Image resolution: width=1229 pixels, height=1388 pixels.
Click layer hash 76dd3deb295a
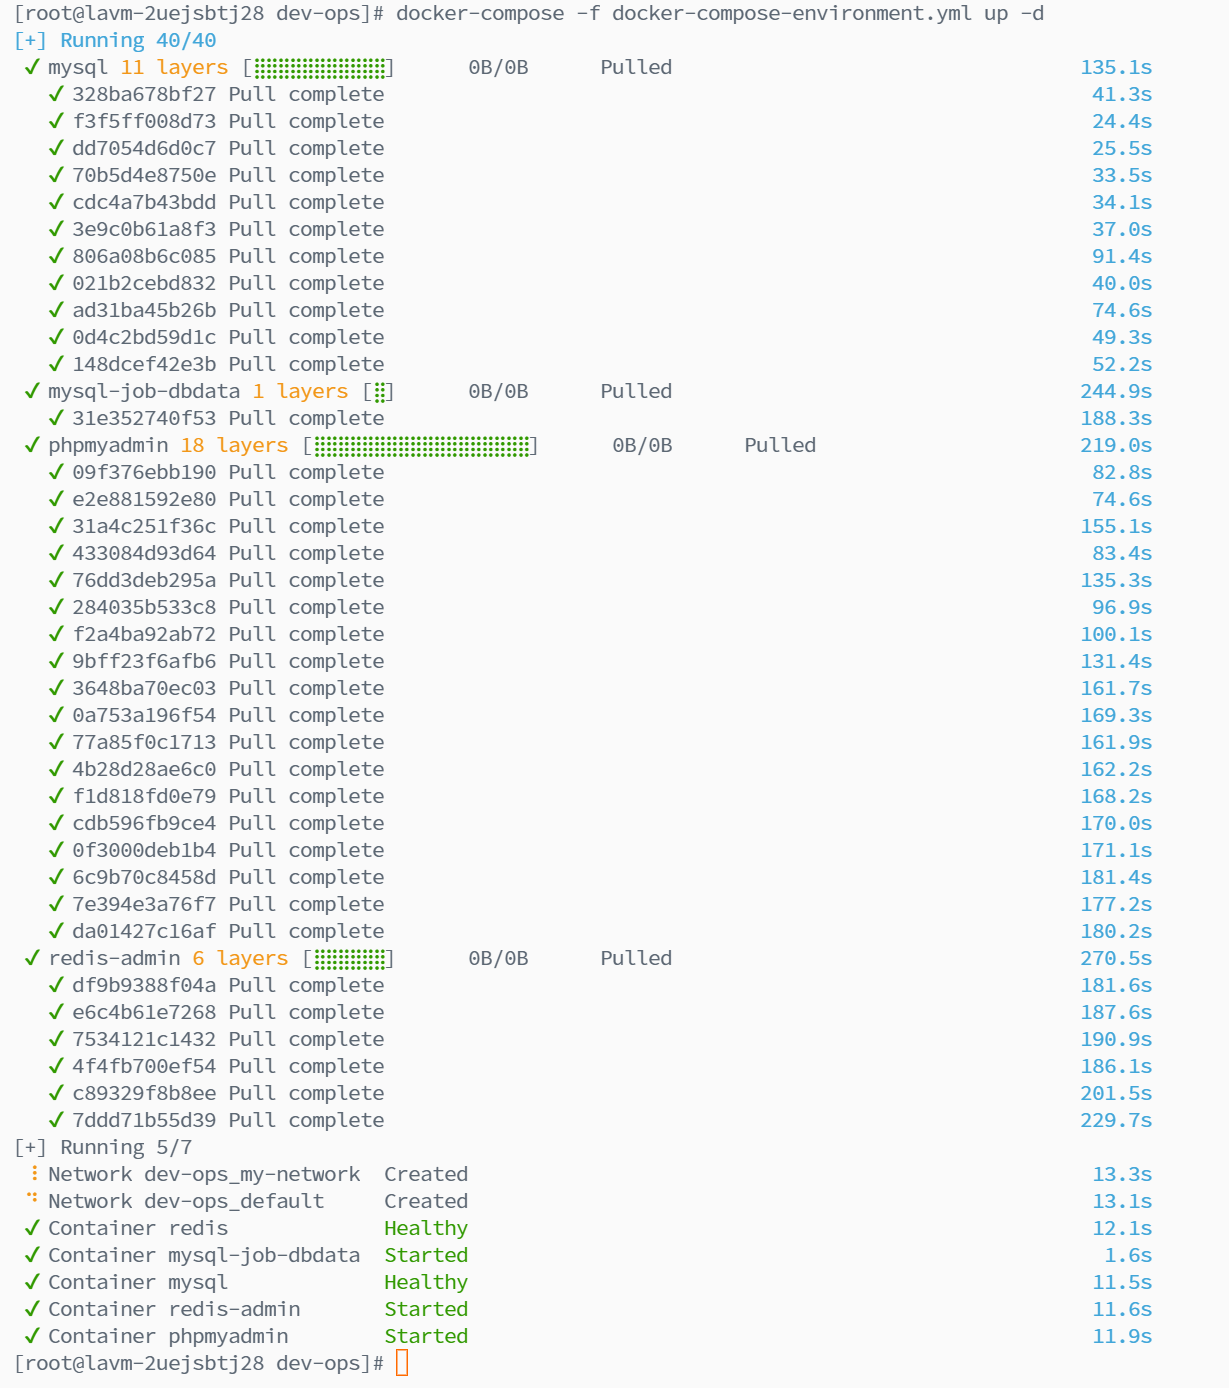point(144,581)
